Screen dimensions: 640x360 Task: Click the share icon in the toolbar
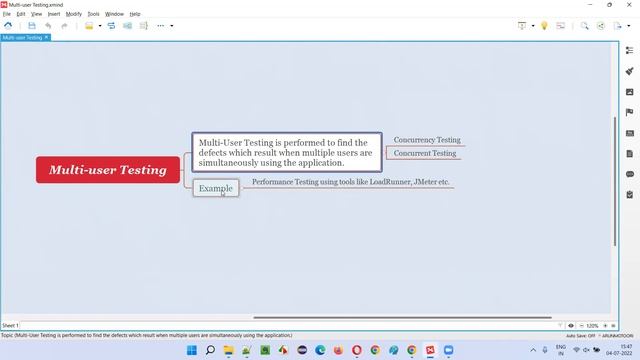601,26
